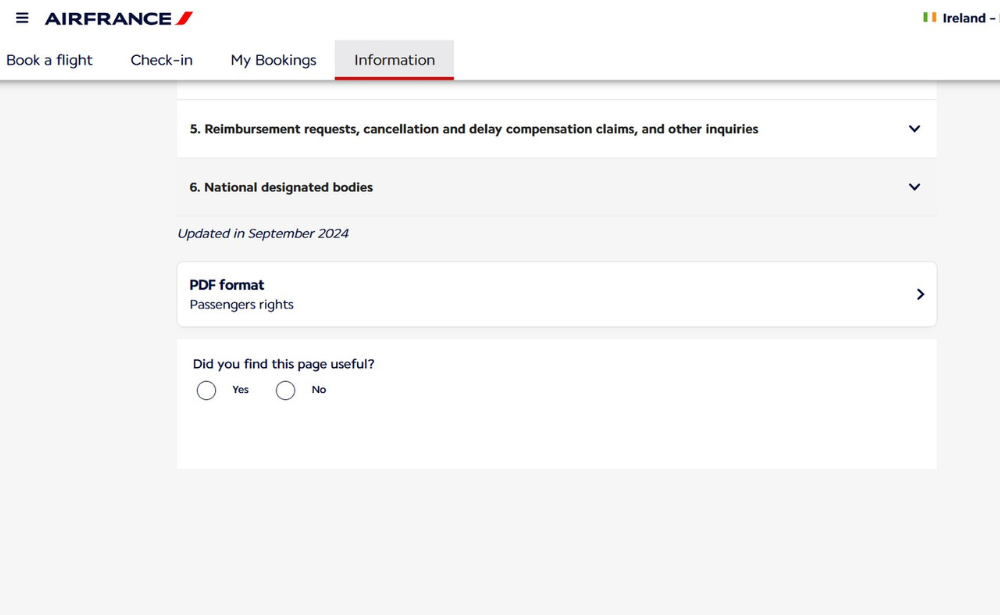
Task: Click the PDF format arrow icon
Action: [920, 294]
